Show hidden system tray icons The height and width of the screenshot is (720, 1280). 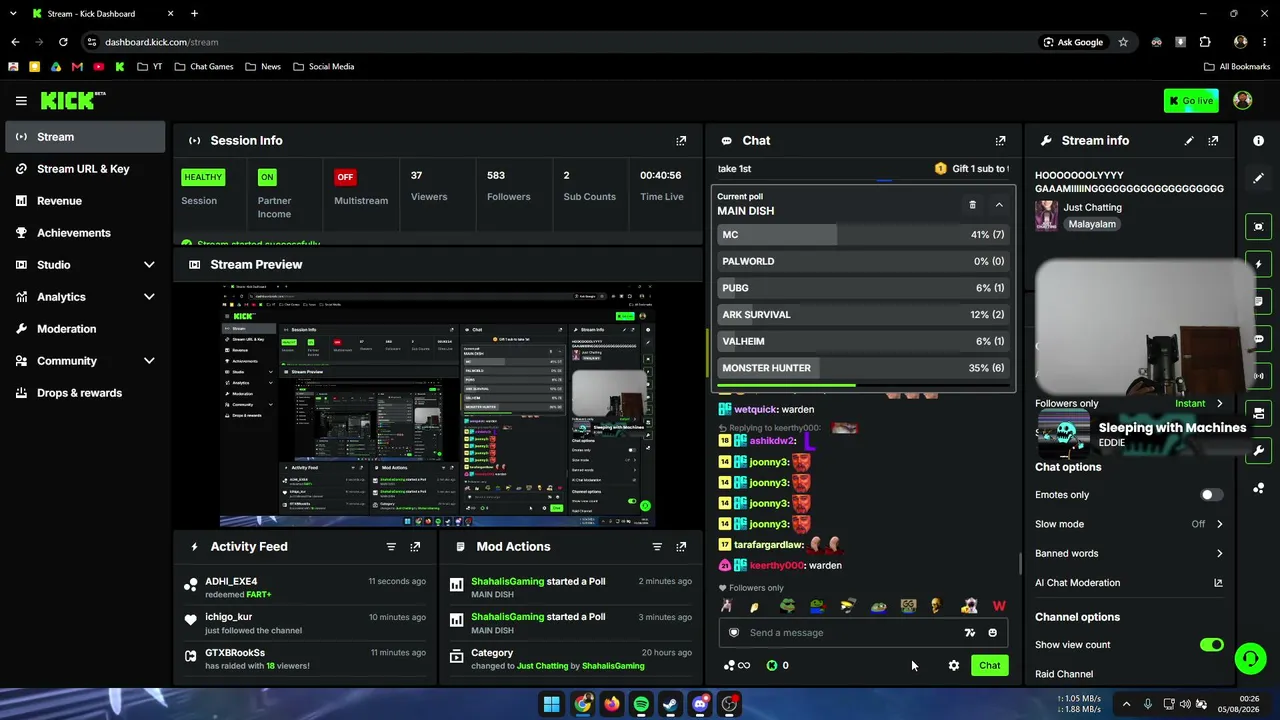pos(1126,704)
